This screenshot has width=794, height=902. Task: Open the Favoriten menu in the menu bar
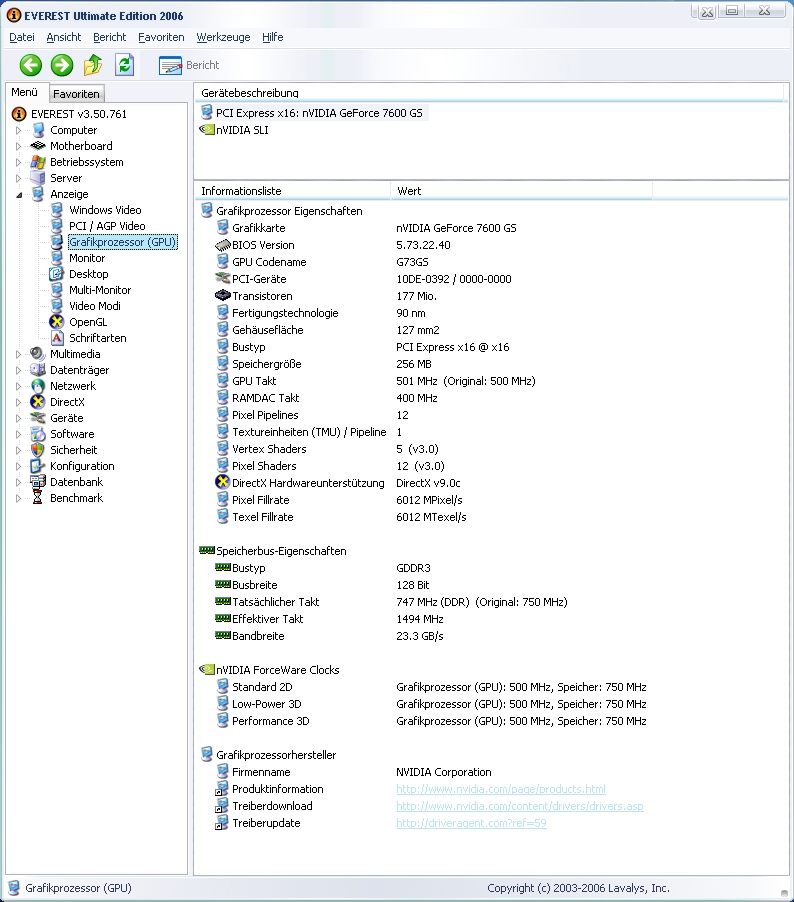(x=161, y=37)
